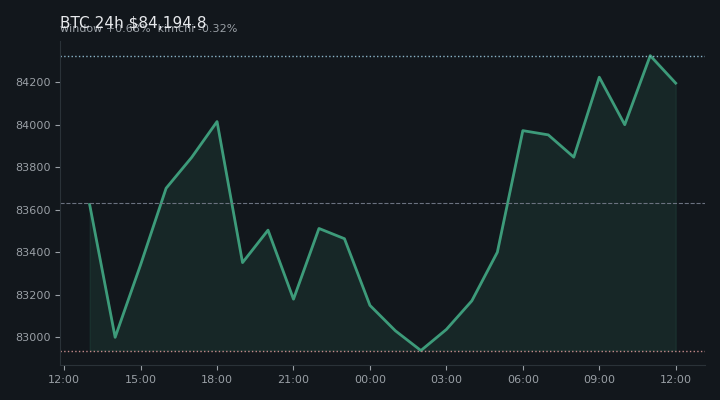Select the 84200 price axis label
Viewport: 720px width, 400px height.
click(33, 83)
